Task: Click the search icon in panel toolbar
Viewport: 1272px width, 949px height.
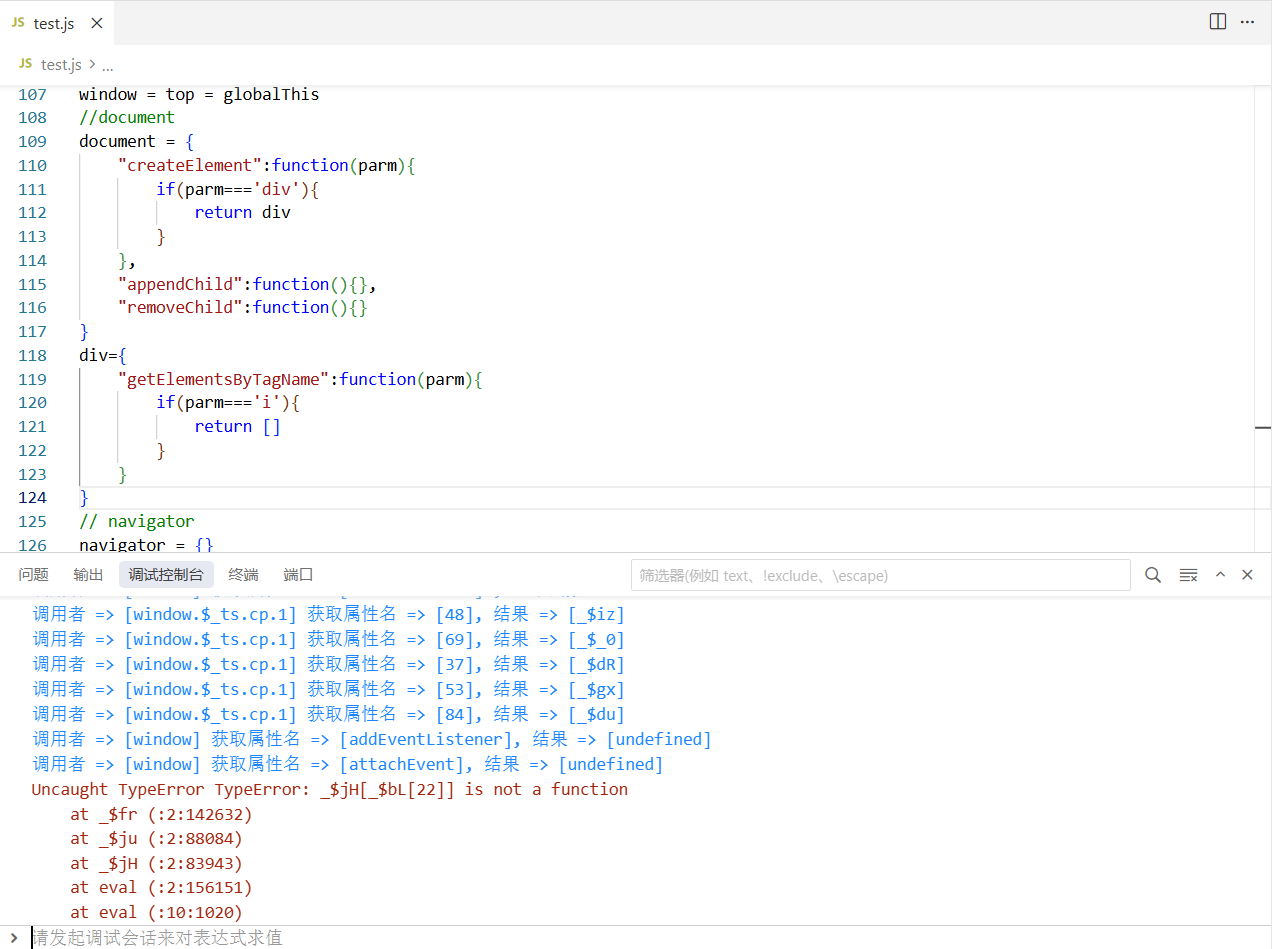Action: click(x=1153, y=575)
